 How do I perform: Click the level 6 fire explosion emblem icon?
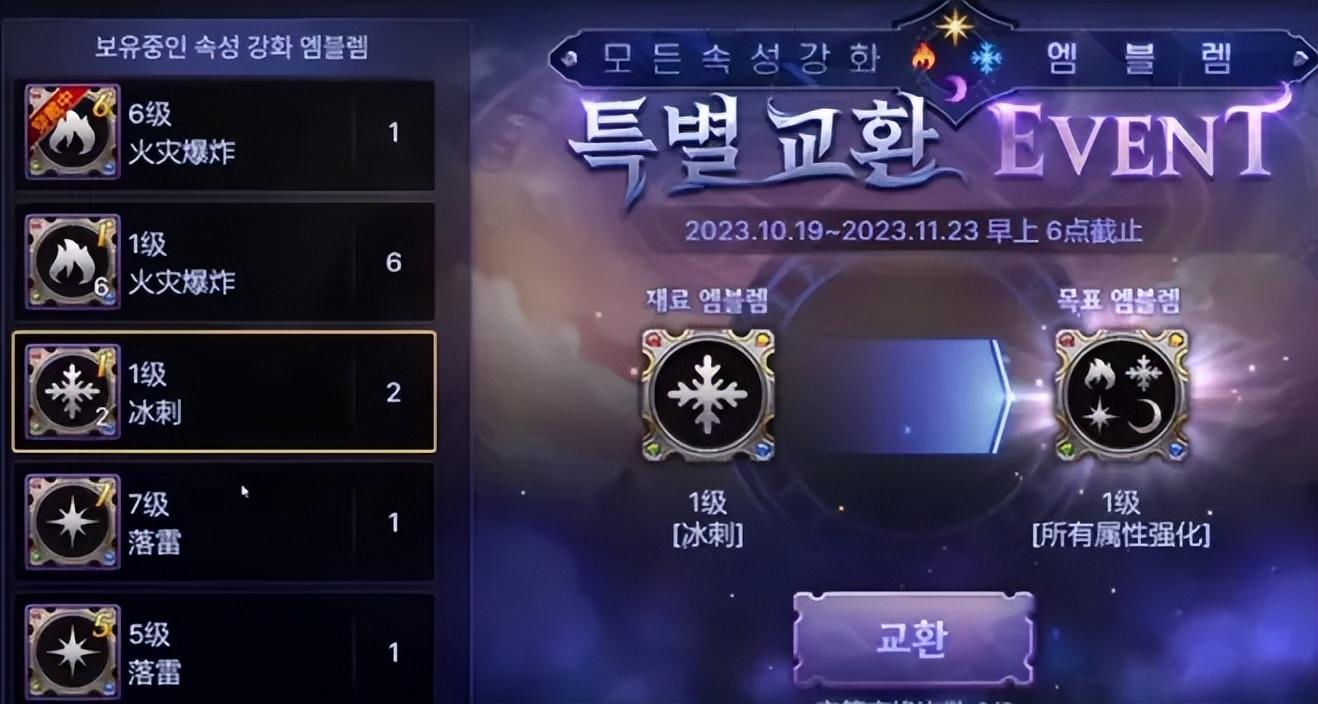(72, 132)
